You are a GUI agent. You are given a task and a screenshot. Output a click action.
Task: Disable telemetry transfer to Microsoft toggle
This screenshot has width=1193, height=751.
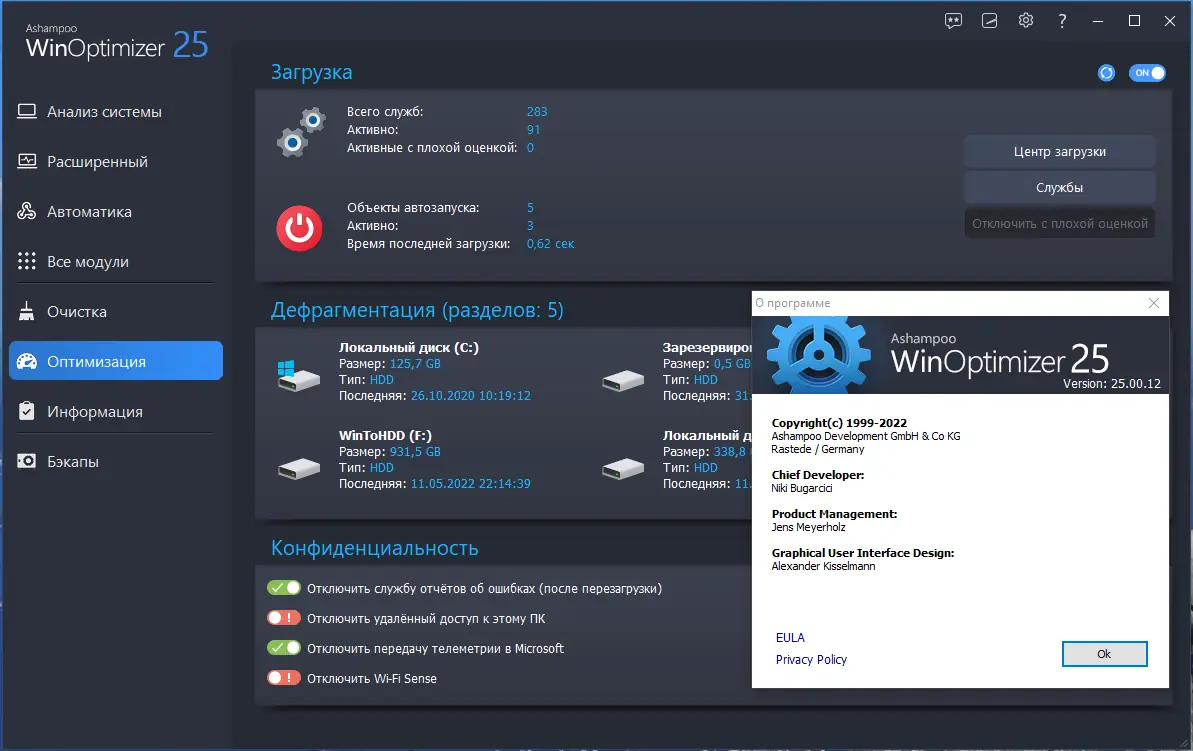(284, 648)
